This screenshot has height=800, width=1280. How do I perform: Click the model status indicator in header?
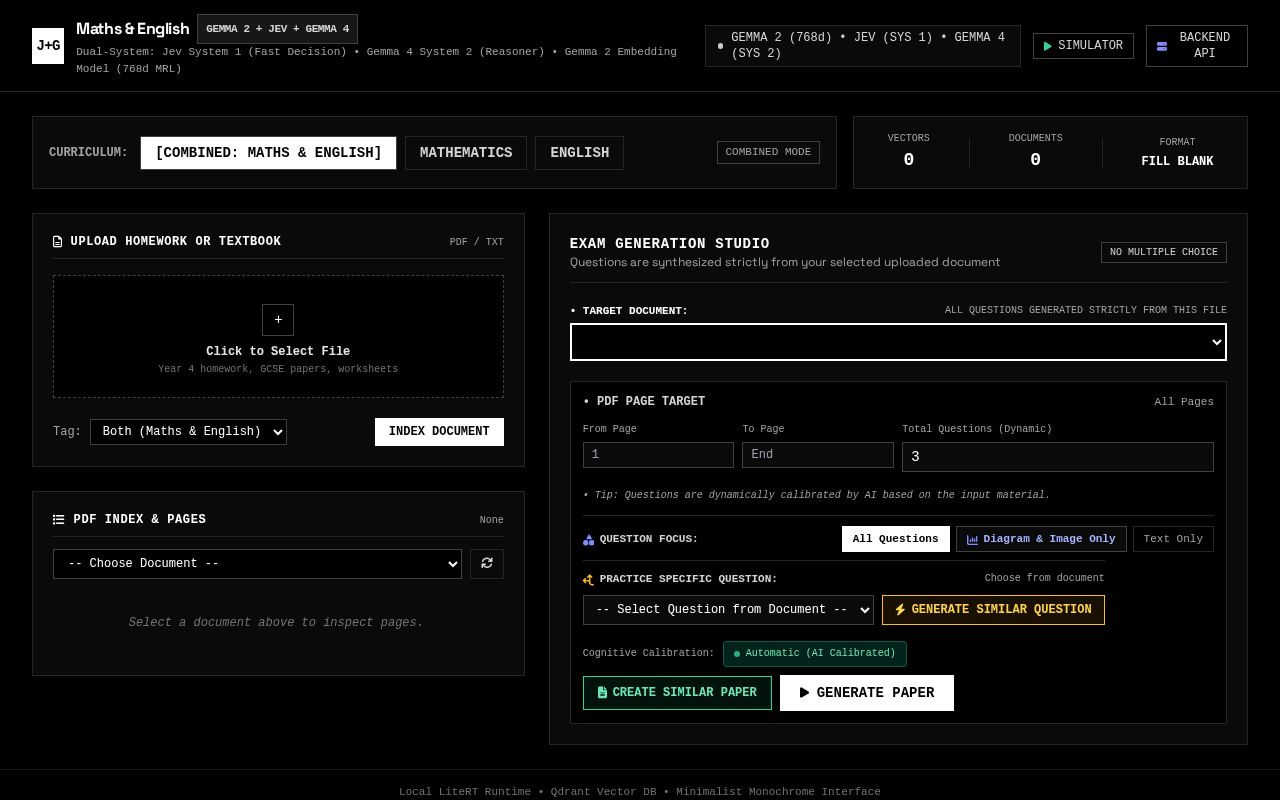(x=862, y=46)
